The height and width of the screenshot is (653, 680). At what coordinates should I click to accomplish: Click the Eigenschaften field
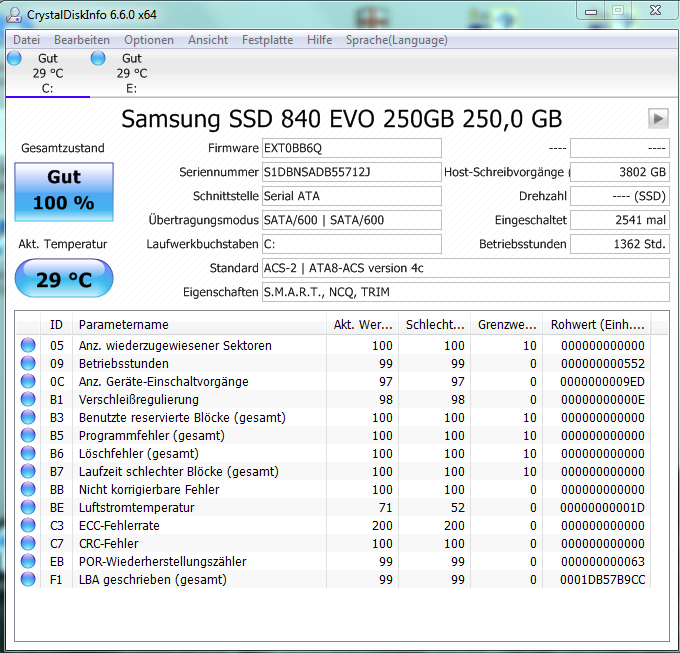466,292
